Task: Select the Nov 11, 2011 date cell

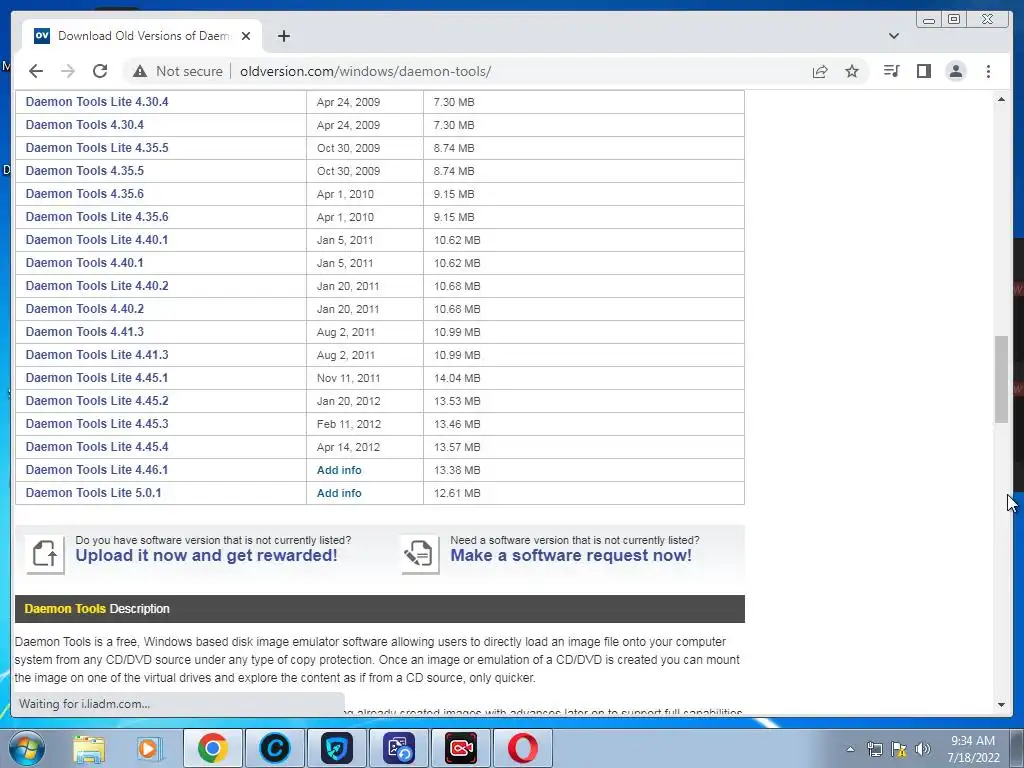Action: pyautogui.click(x=365, y=378)
